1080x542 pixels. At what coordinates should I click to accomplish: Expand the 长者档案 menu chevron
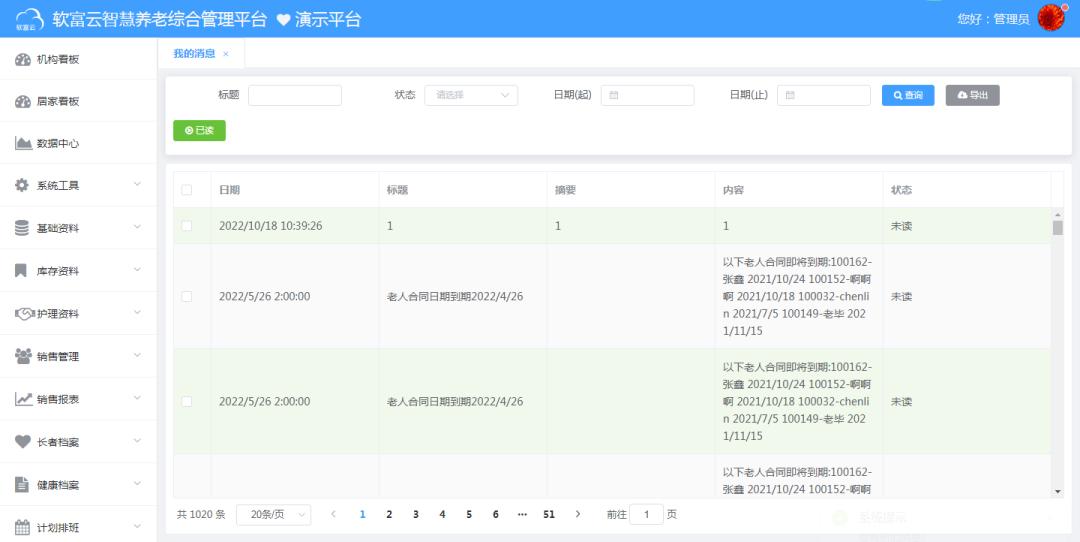click(137, 440)
